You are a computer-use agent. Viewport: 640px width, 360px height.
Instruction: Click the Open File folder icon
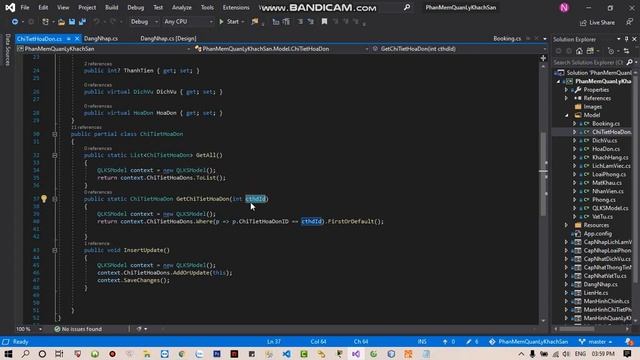tap(61, 22)
